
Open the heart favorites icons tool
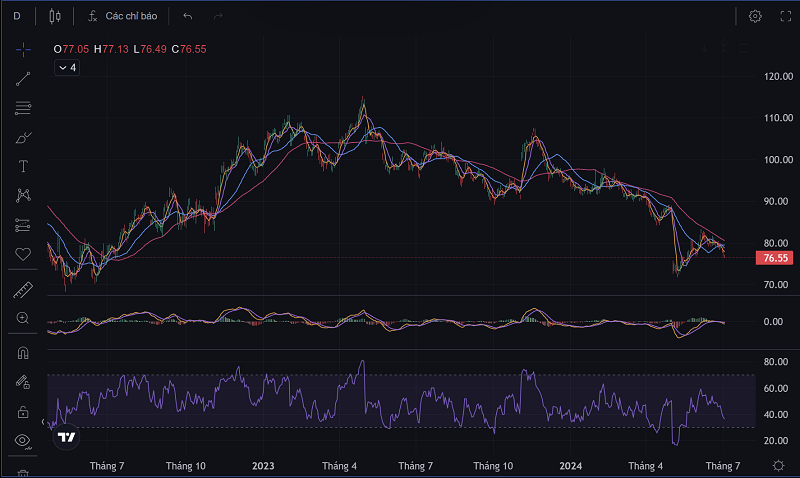click(23, 254)
